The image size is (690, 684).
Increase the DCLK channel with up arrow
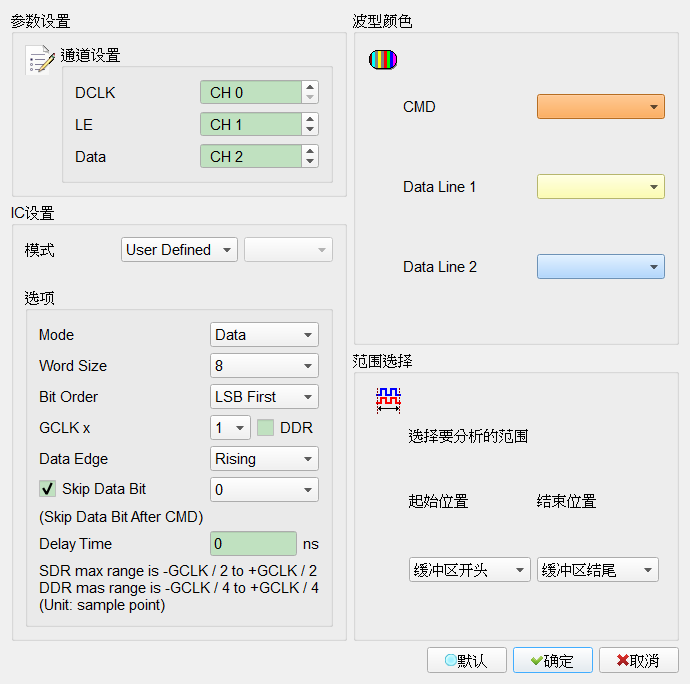pos(310,87)
